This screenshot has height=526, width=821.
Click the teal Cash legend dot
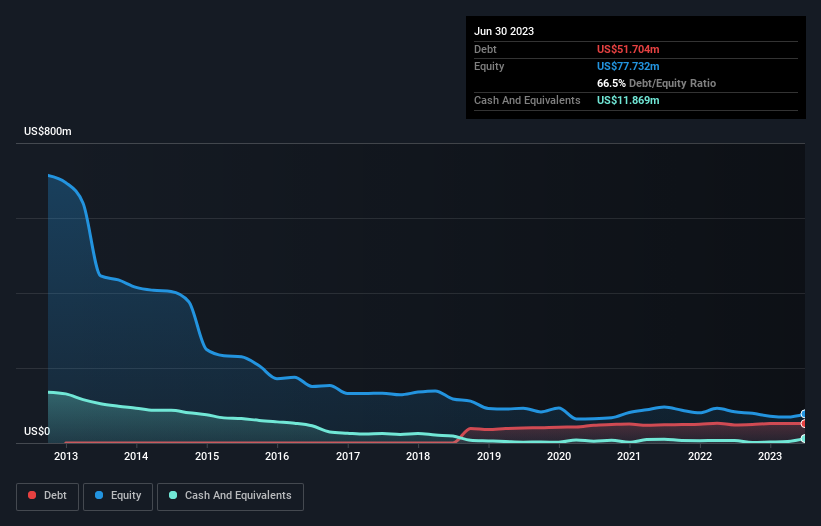pos(173,495)
